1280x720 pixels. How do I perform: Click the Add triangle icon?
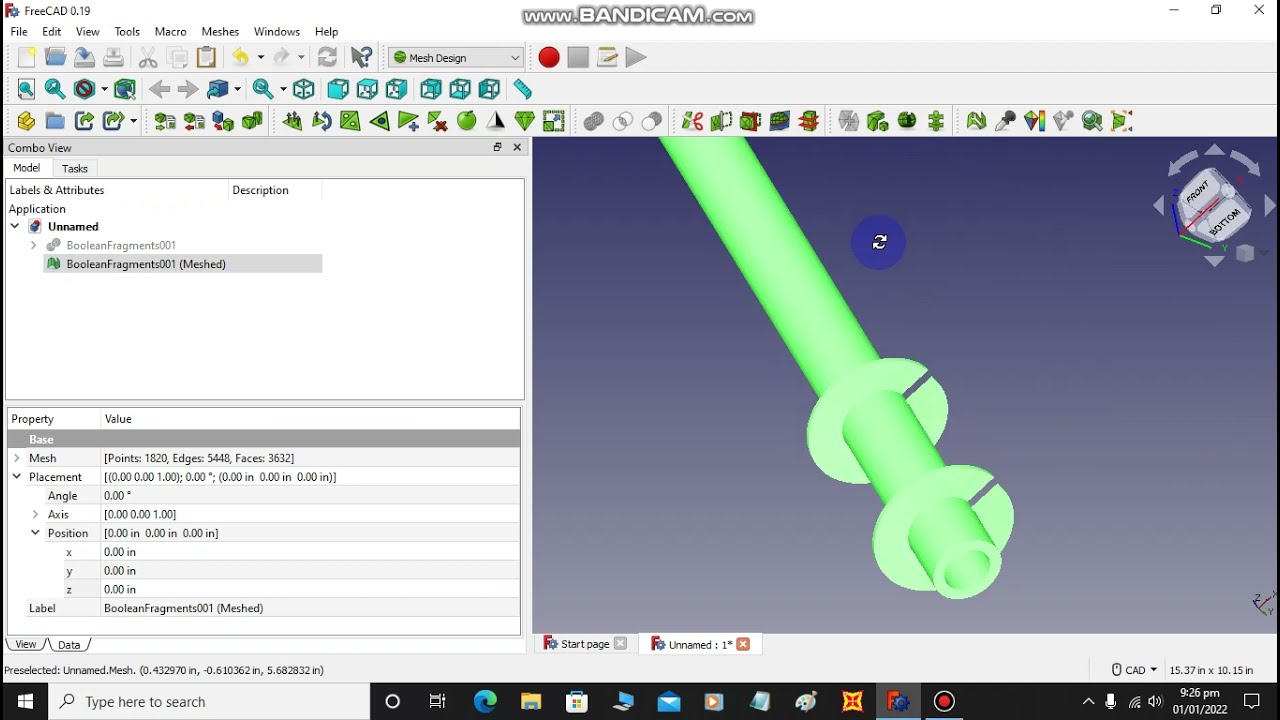click(x=408, y=121)
